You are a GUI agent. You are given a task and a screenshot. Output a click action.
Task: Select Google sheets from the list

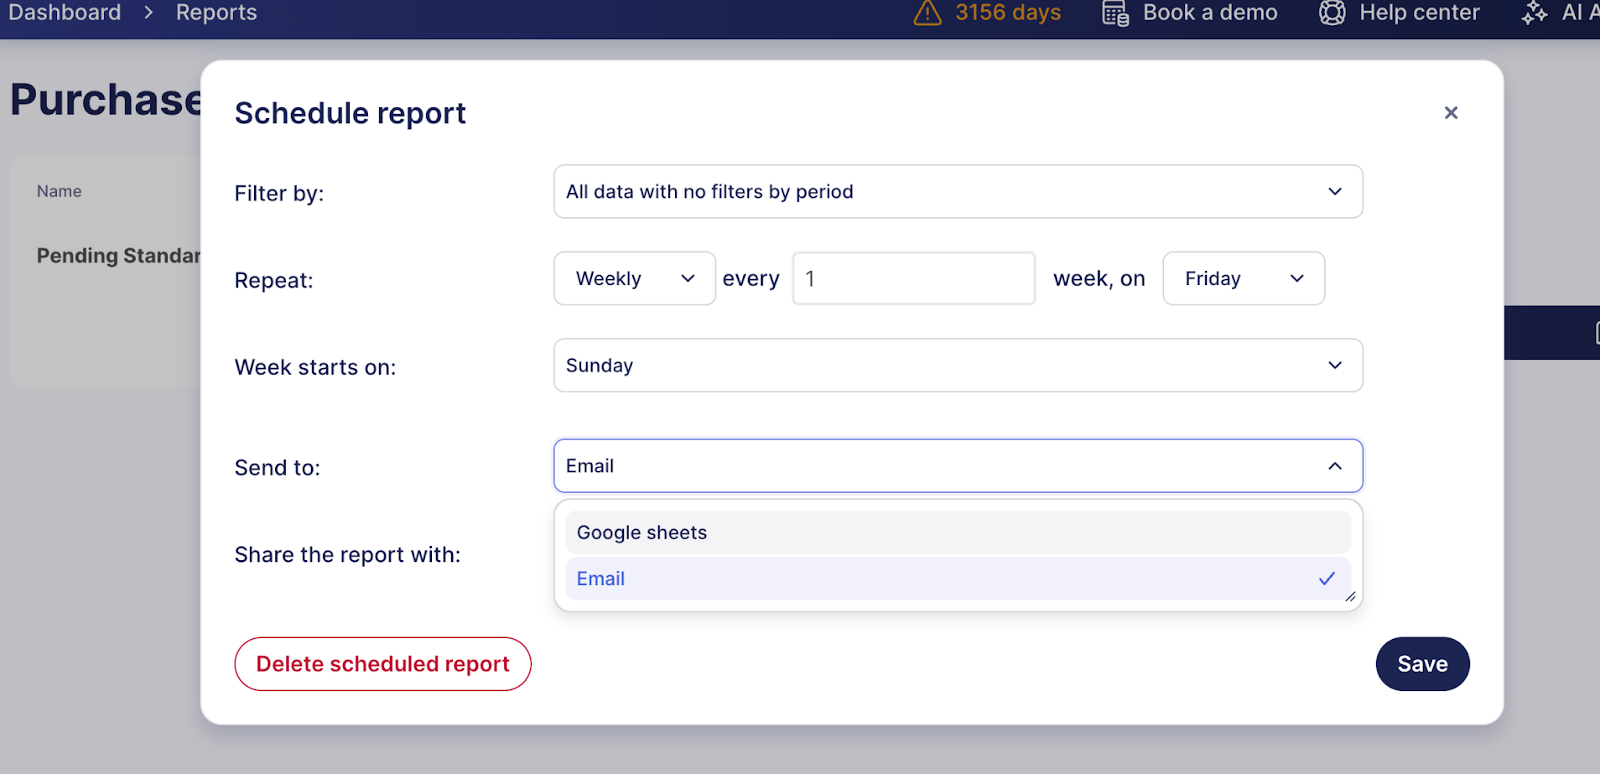point(642,533)
